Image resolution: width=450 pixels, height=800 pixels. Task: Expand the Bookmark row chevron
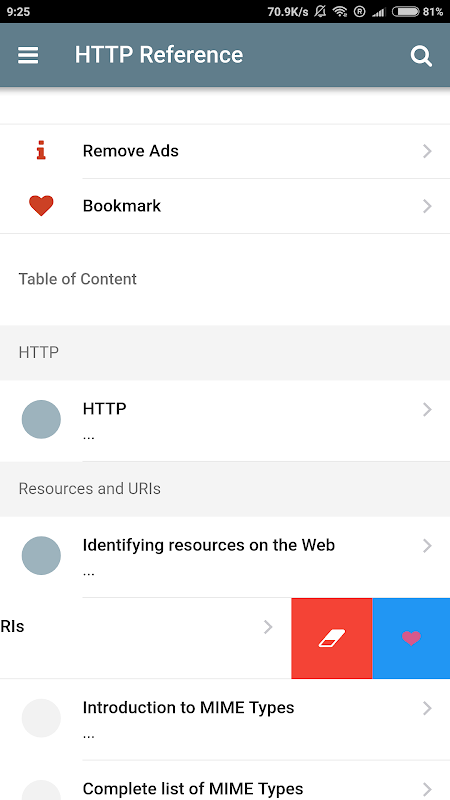(x=428, y=206)
